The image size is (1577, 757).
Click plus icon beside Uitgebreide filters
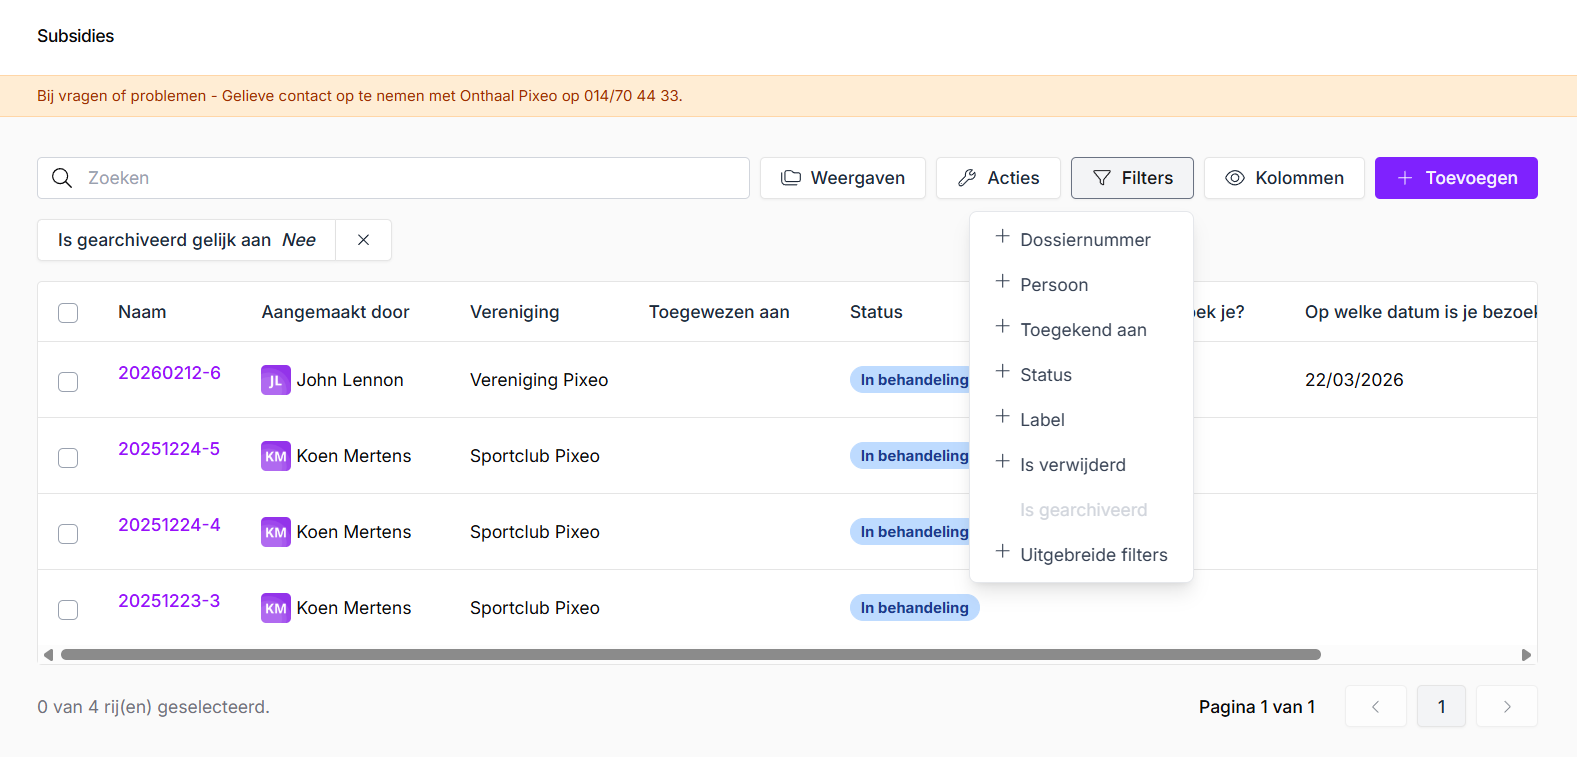(1002, 552)
